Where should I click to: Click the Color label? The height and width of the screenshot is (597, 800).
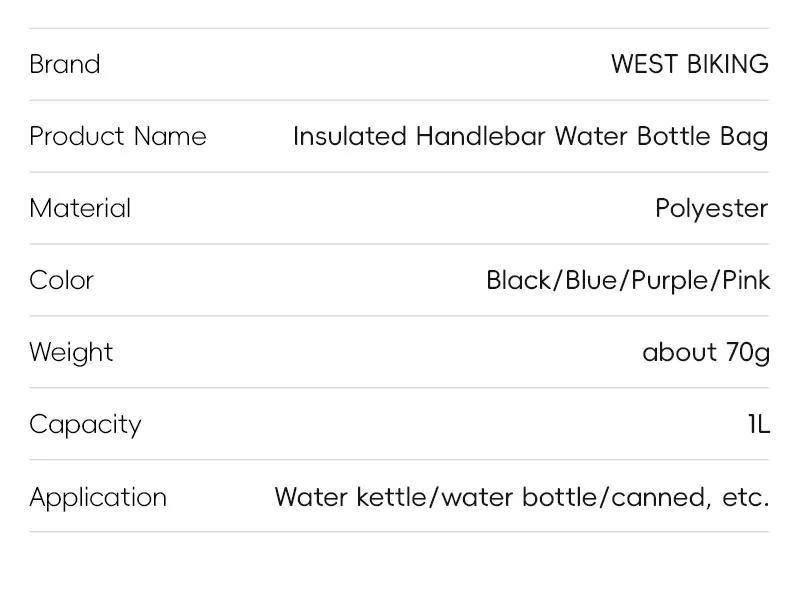(x=61, y=280)
